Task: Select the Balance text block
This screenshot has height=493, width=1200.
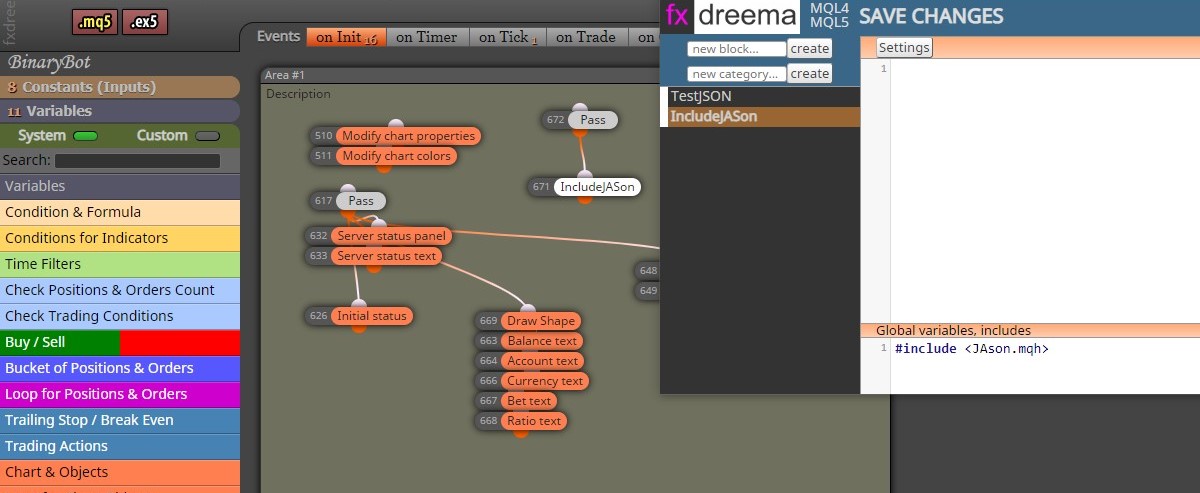Action: coord(542,341)
